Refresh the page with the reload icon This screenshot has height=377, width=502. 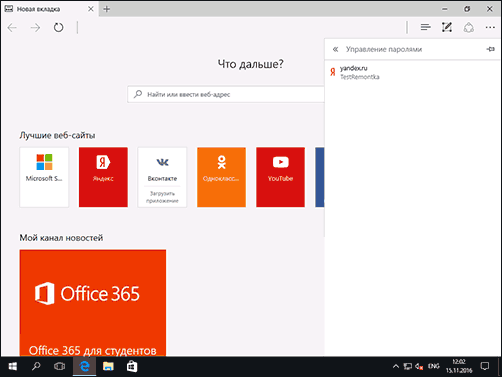[58, 27]
